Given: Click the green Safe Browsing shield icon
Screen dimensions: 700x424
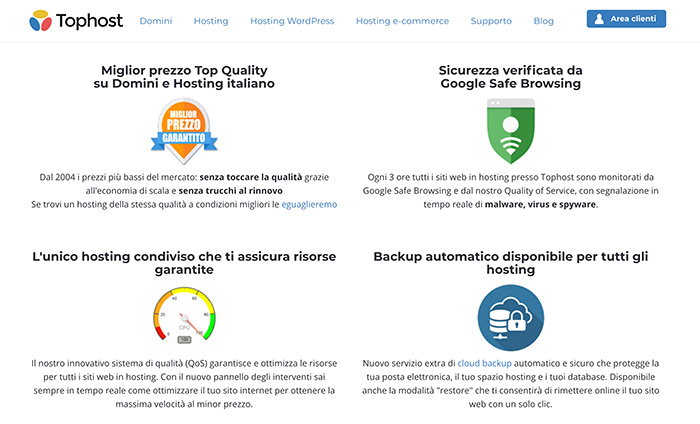Looking at the screenshot, I should [x=510, y=131].
